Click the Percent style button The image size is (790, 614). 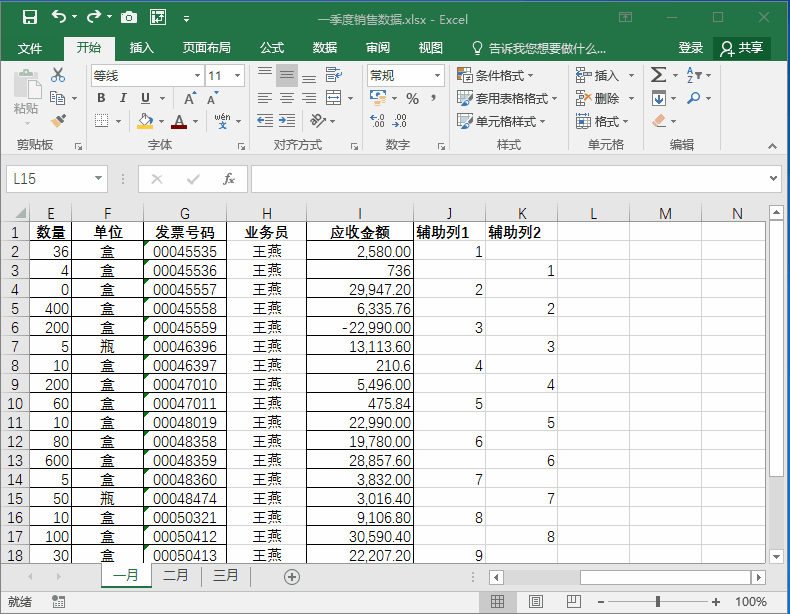412,99
